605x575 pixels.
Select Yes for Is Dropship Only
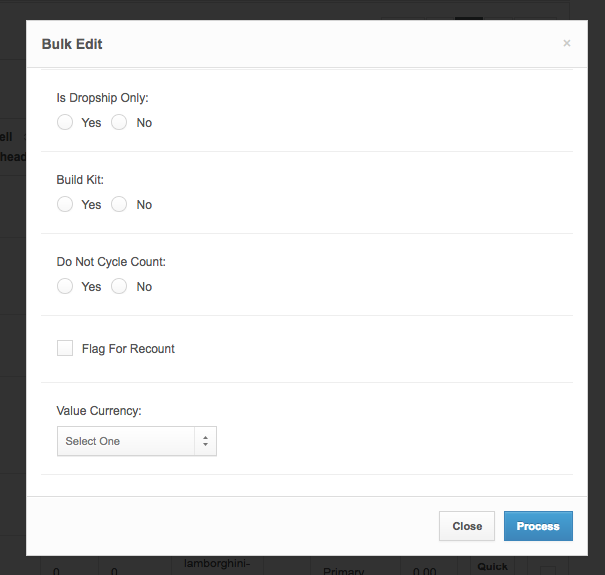tap(65, 122)
